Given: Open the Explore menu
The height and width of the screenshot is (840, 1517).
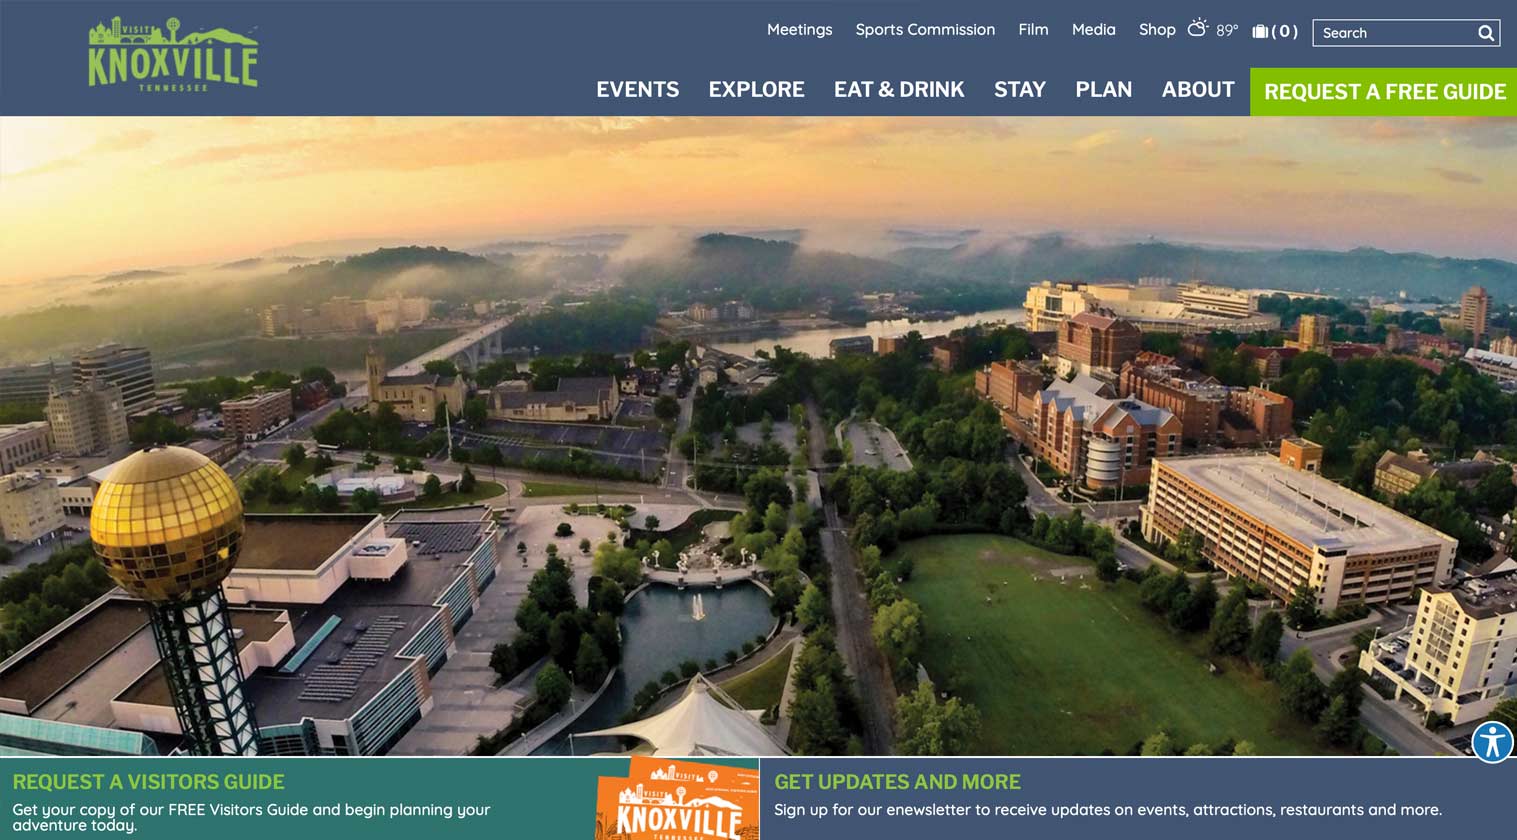Looking at the screenshot, I should 757,89.
